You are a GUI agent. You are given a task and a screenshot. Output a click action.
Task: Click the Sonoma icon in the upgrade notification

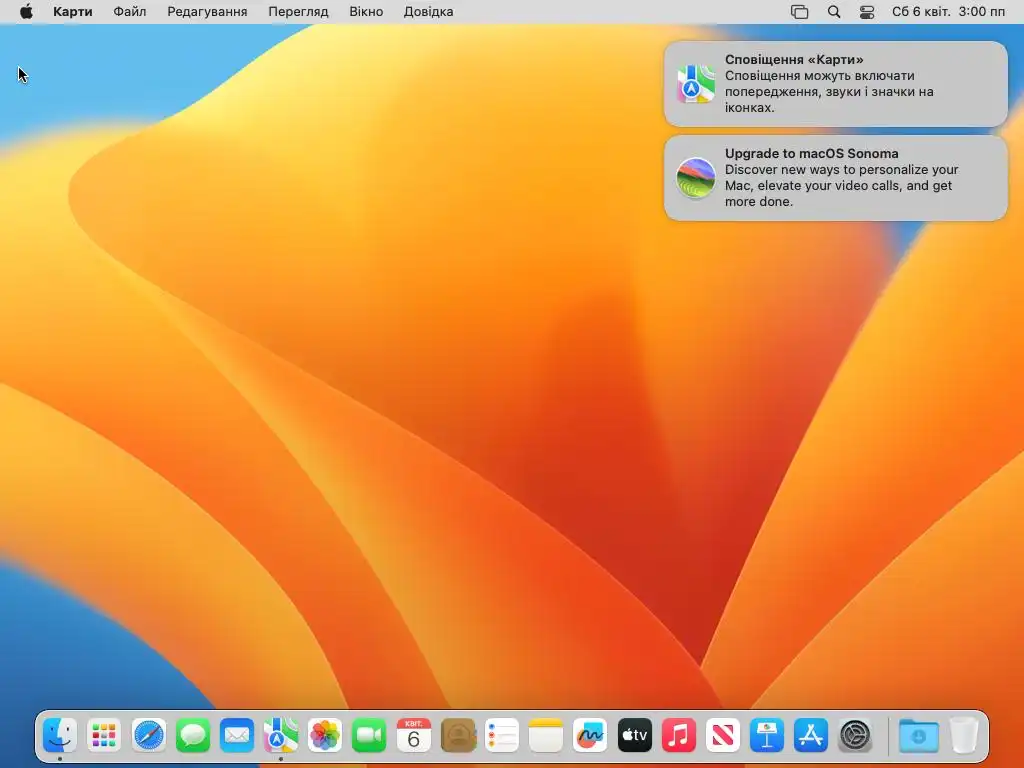coord(696,178)
